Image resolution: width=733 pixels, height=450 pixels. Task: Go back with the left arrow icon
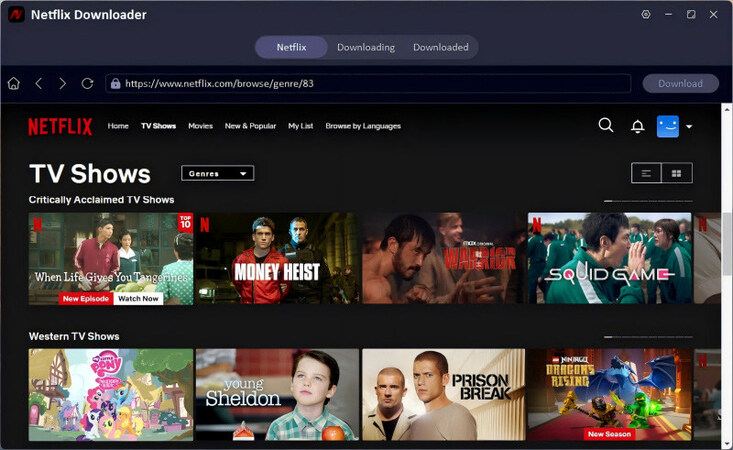click(39, 84)
